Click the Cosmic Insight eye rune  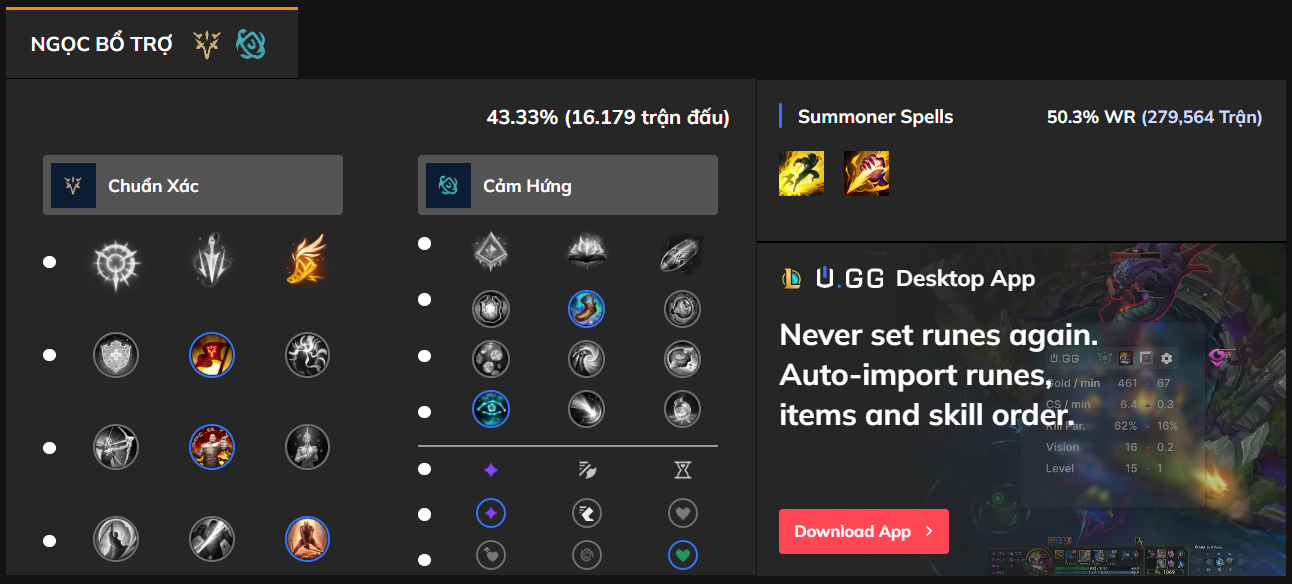coord(491,409)
